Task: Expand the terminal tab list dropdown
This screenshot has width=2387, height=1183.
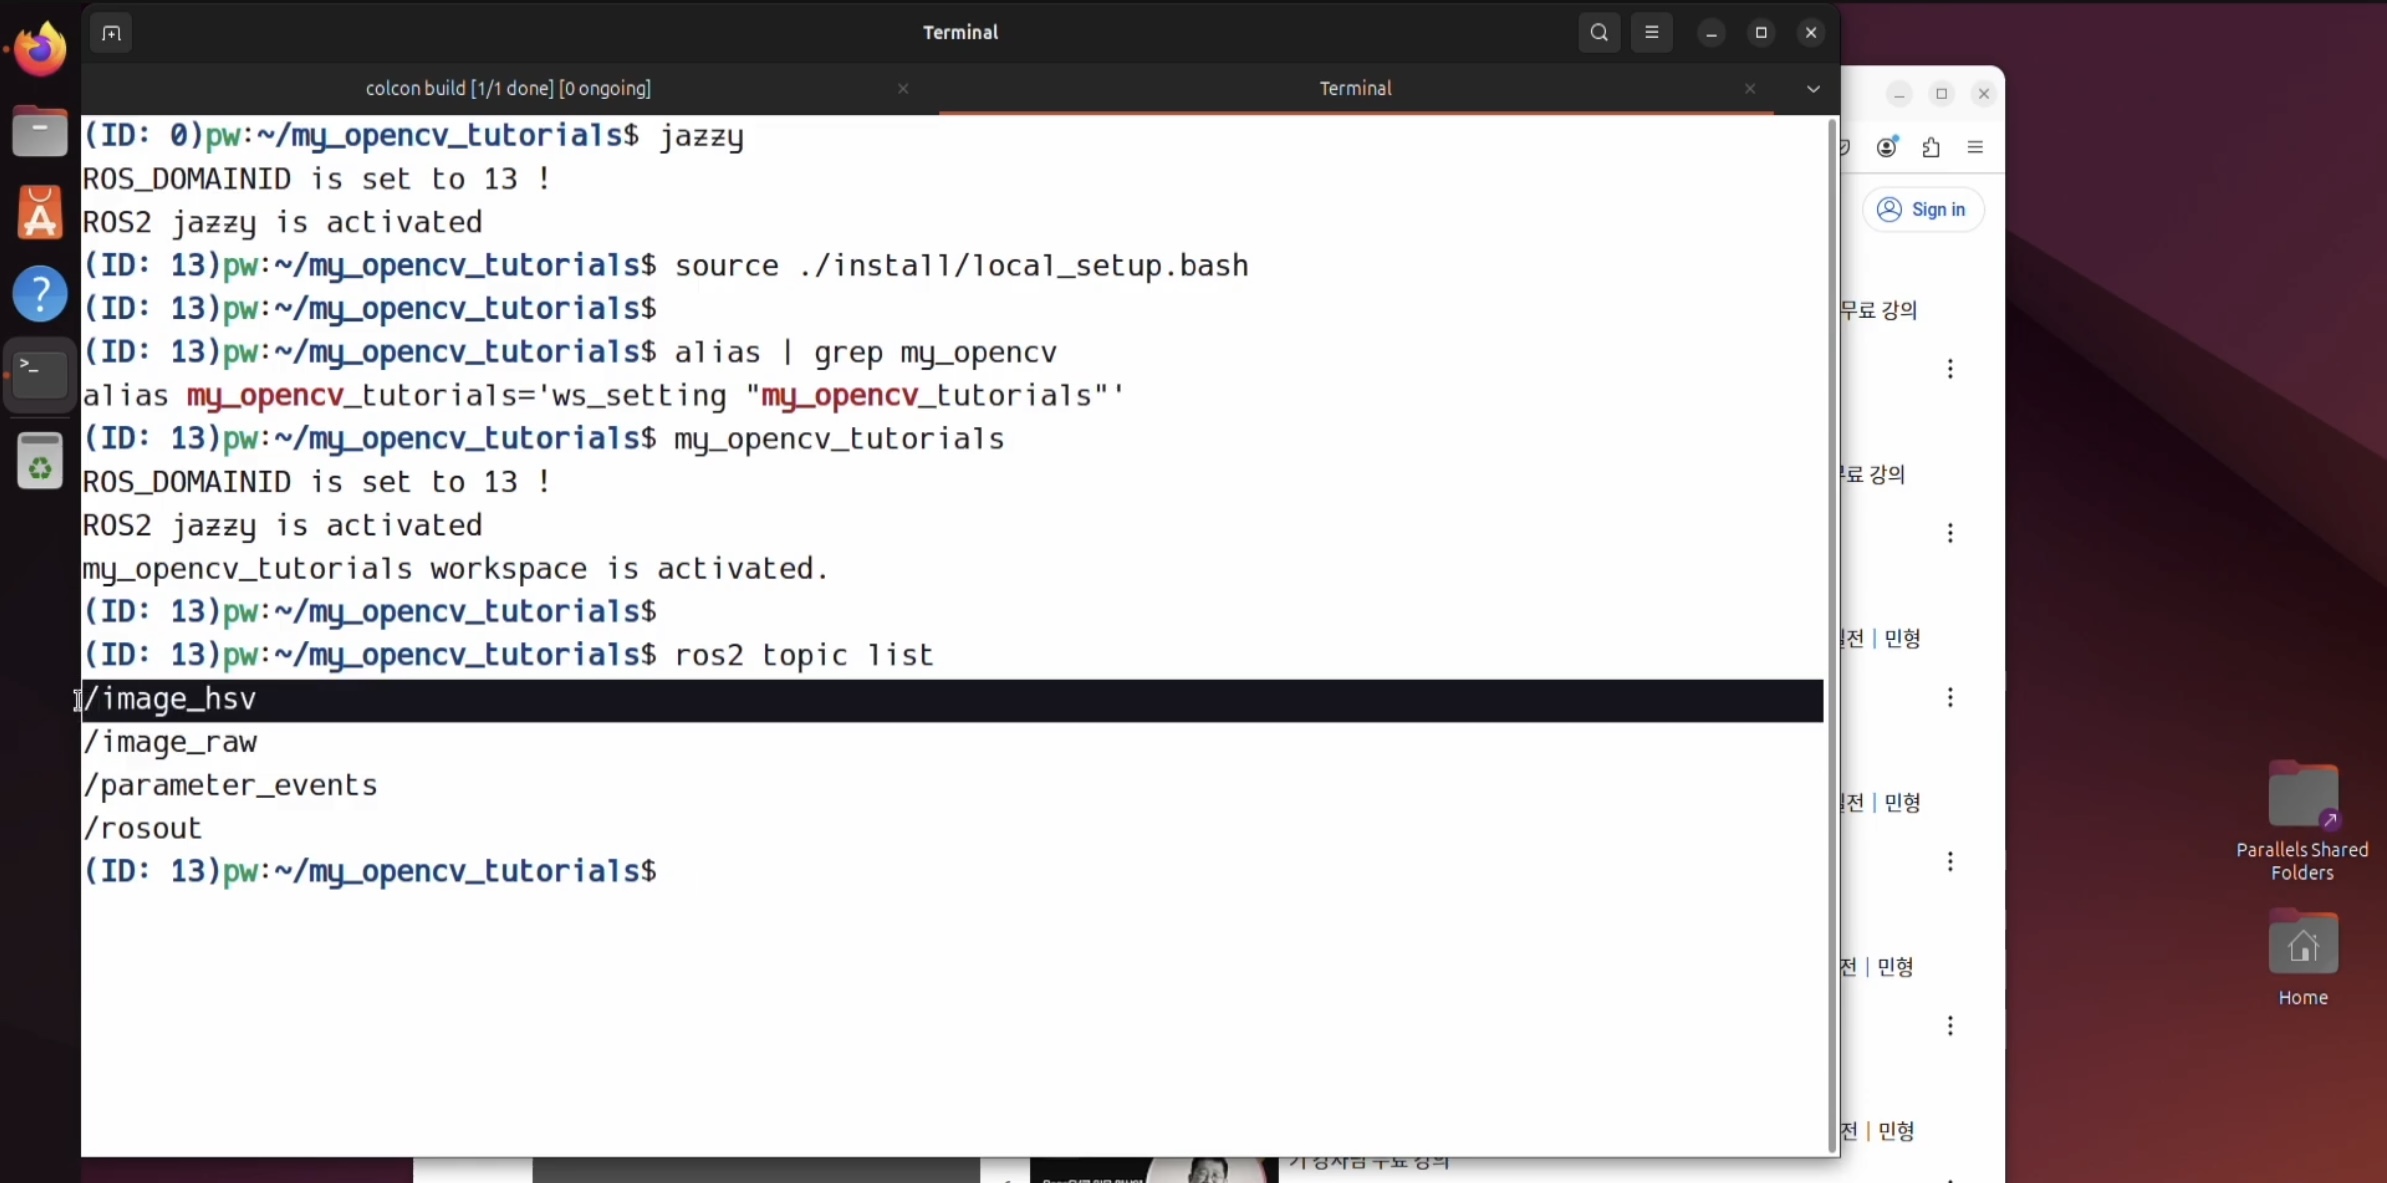Action: (x=1813, y=89)
